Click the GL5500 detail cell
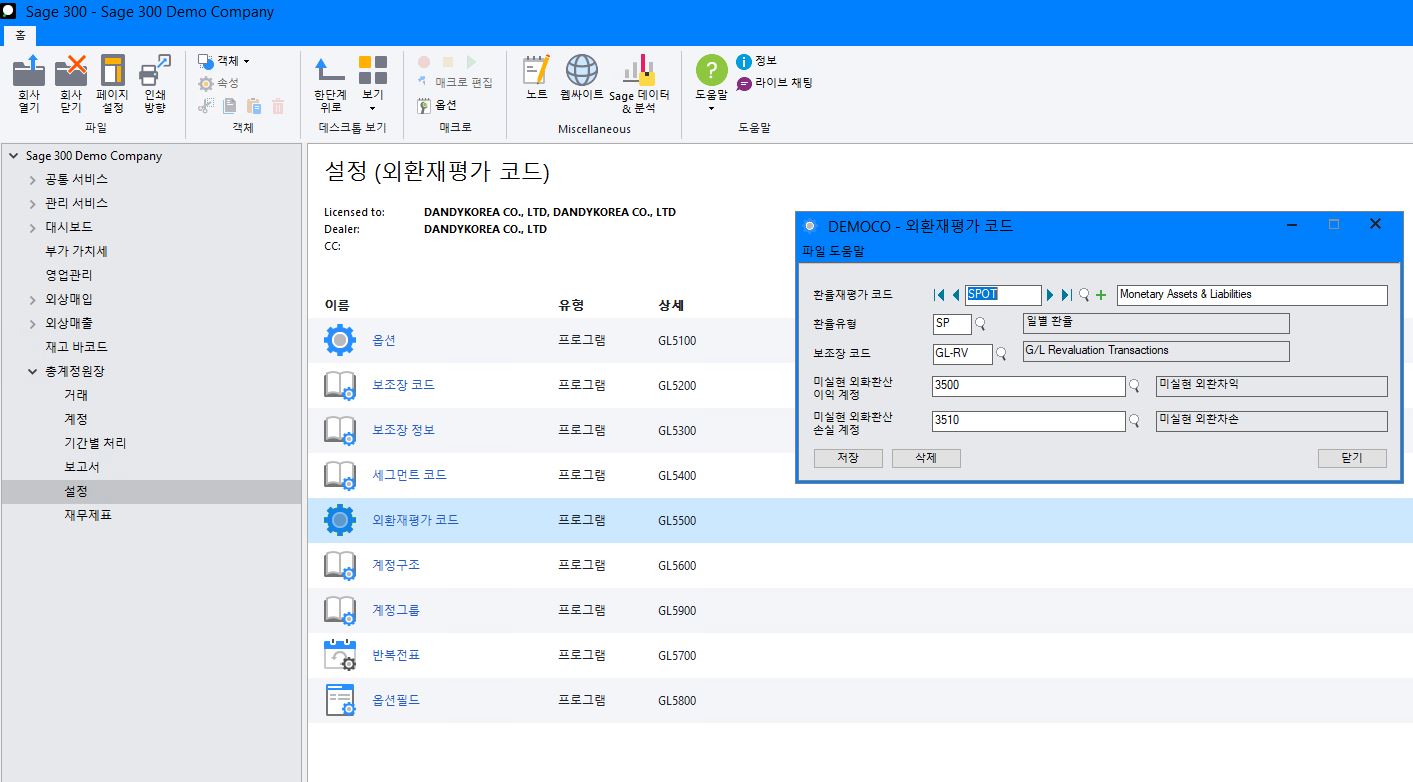The height and width of the screenshot is (782, 1413). click(677, 521)
